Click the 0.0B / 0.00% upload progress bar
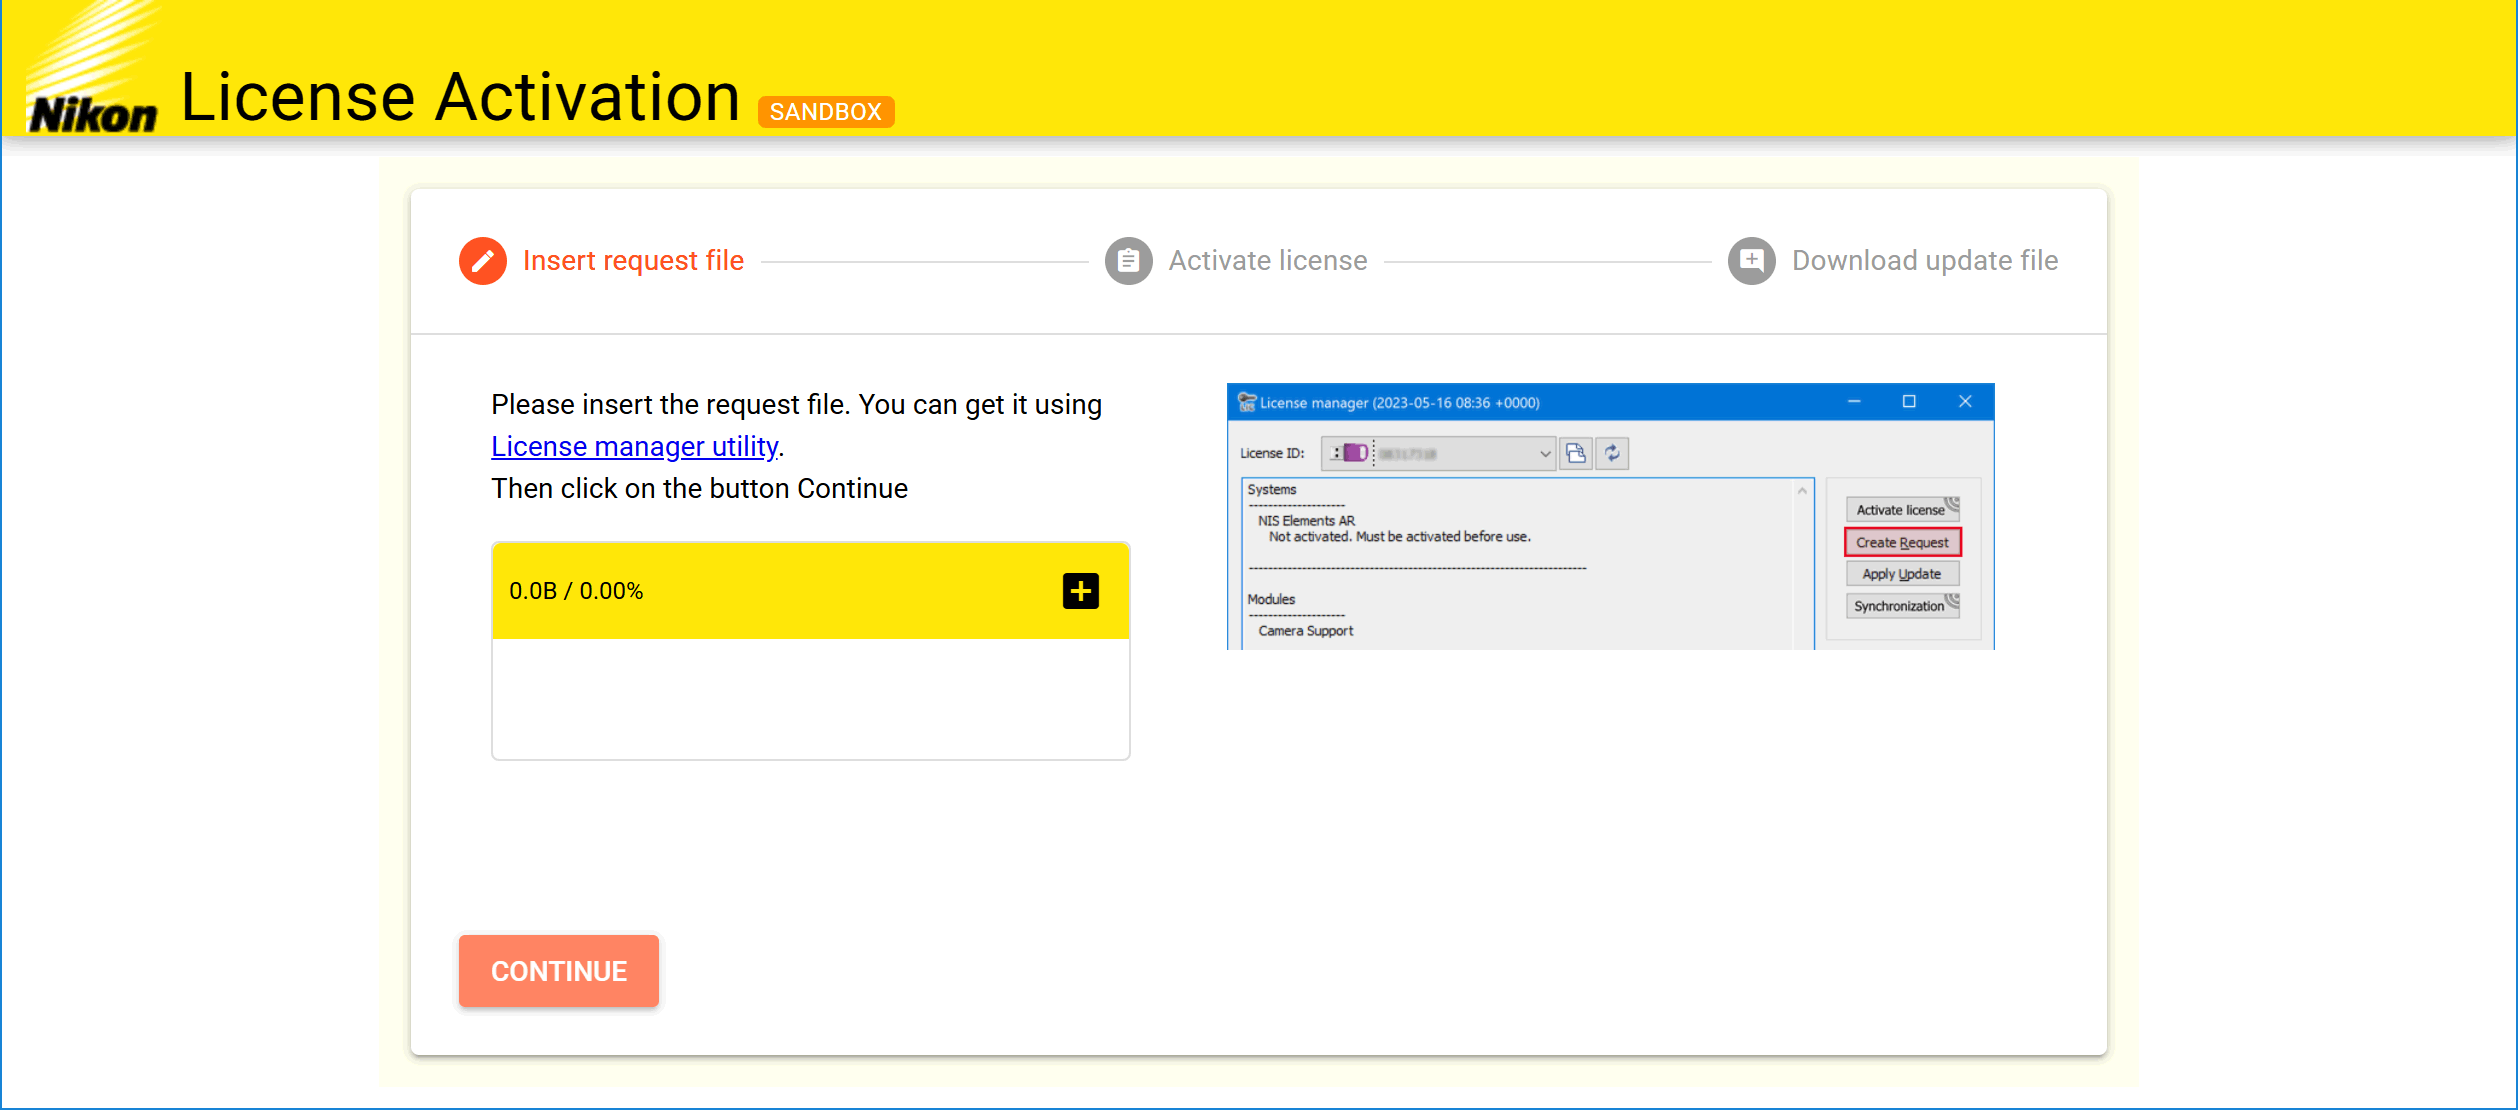 (811, 591)
